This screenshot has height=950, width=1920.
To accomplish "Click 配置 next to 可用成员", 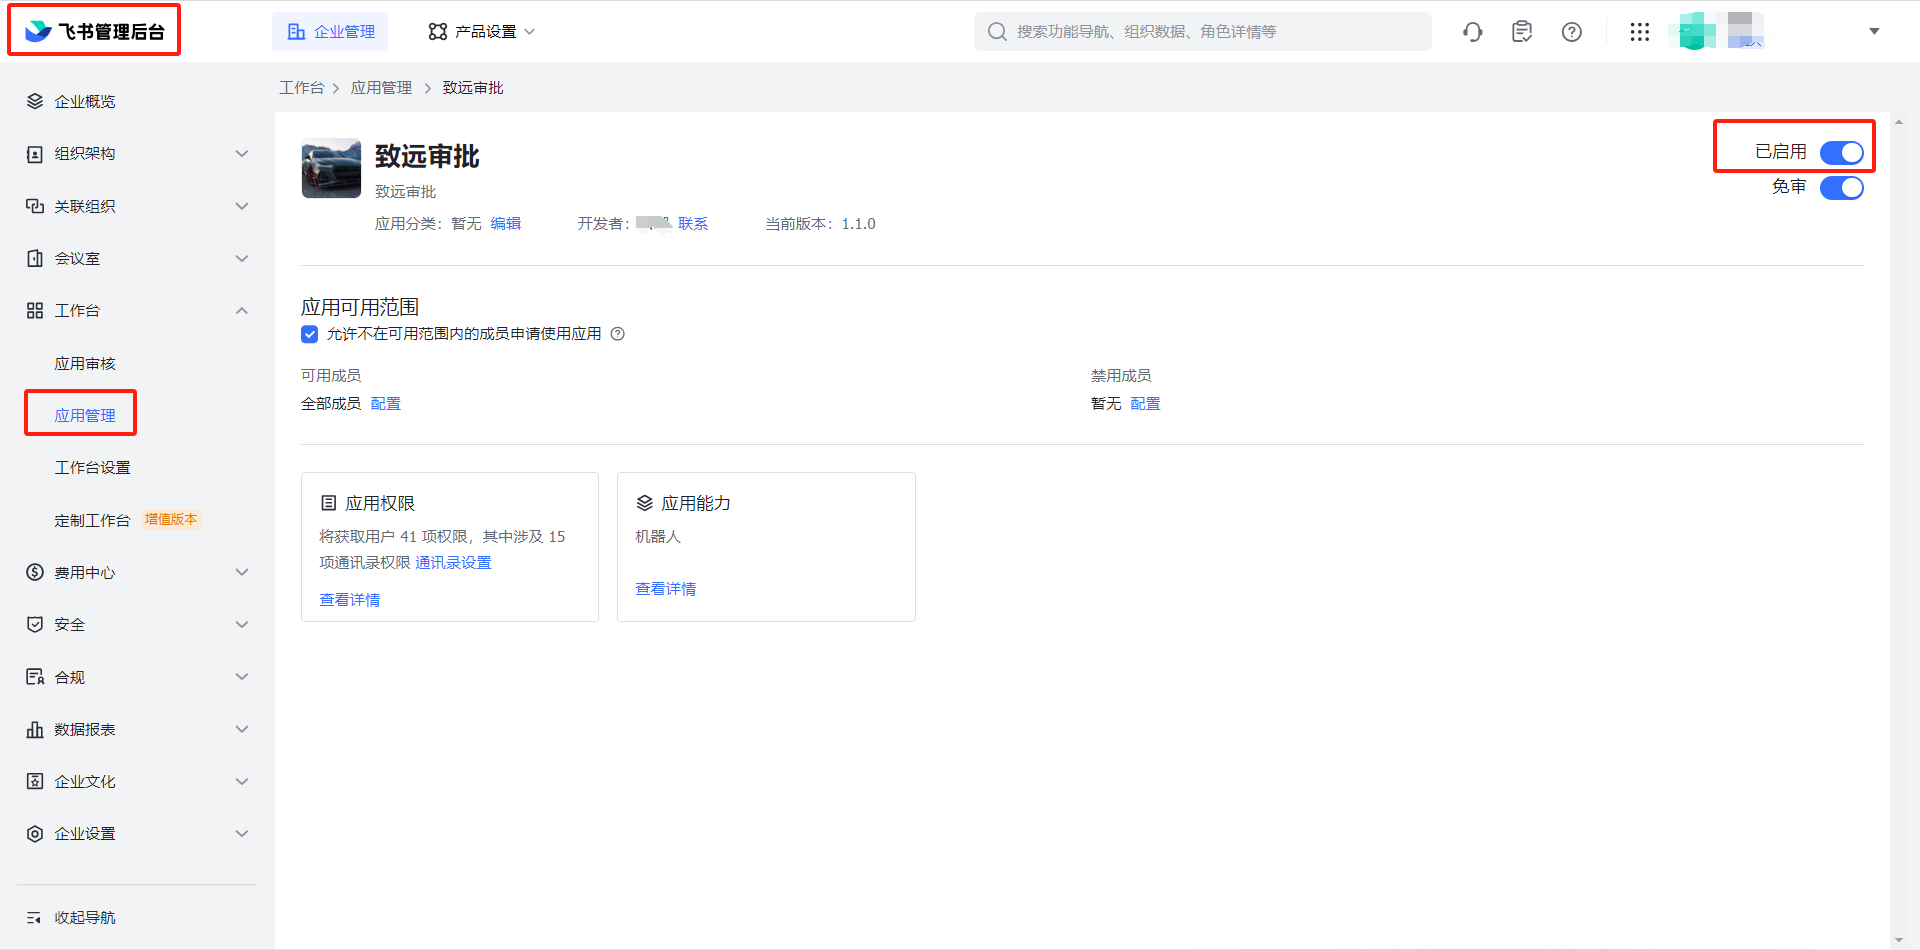I will click(385, 403).
